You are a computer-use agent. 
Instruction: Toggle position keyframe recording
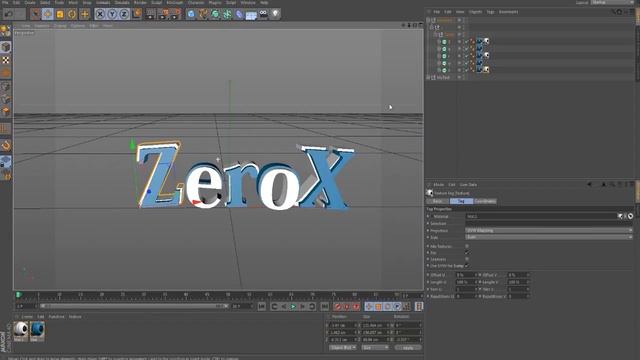coord(369,307)
